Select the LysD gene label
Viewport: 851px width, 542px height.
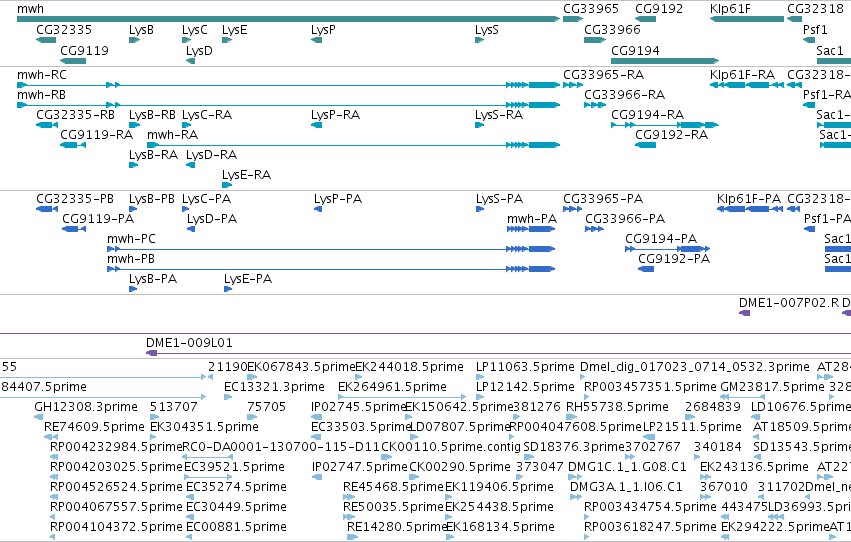coord(199,50)
